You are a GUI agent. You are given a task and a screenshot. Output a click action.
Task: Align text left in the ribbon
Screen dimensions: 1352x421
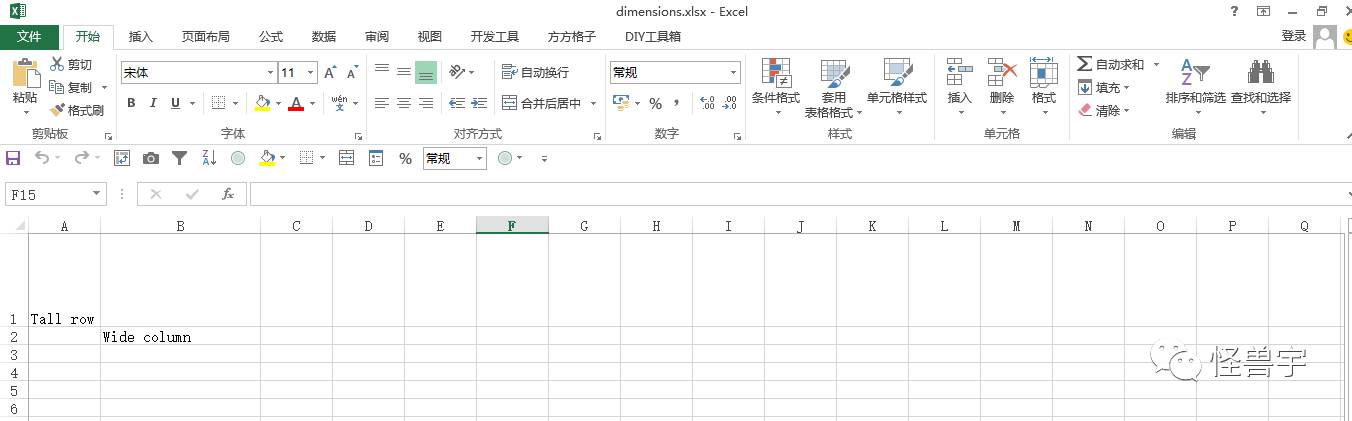[x=381, y=103]
